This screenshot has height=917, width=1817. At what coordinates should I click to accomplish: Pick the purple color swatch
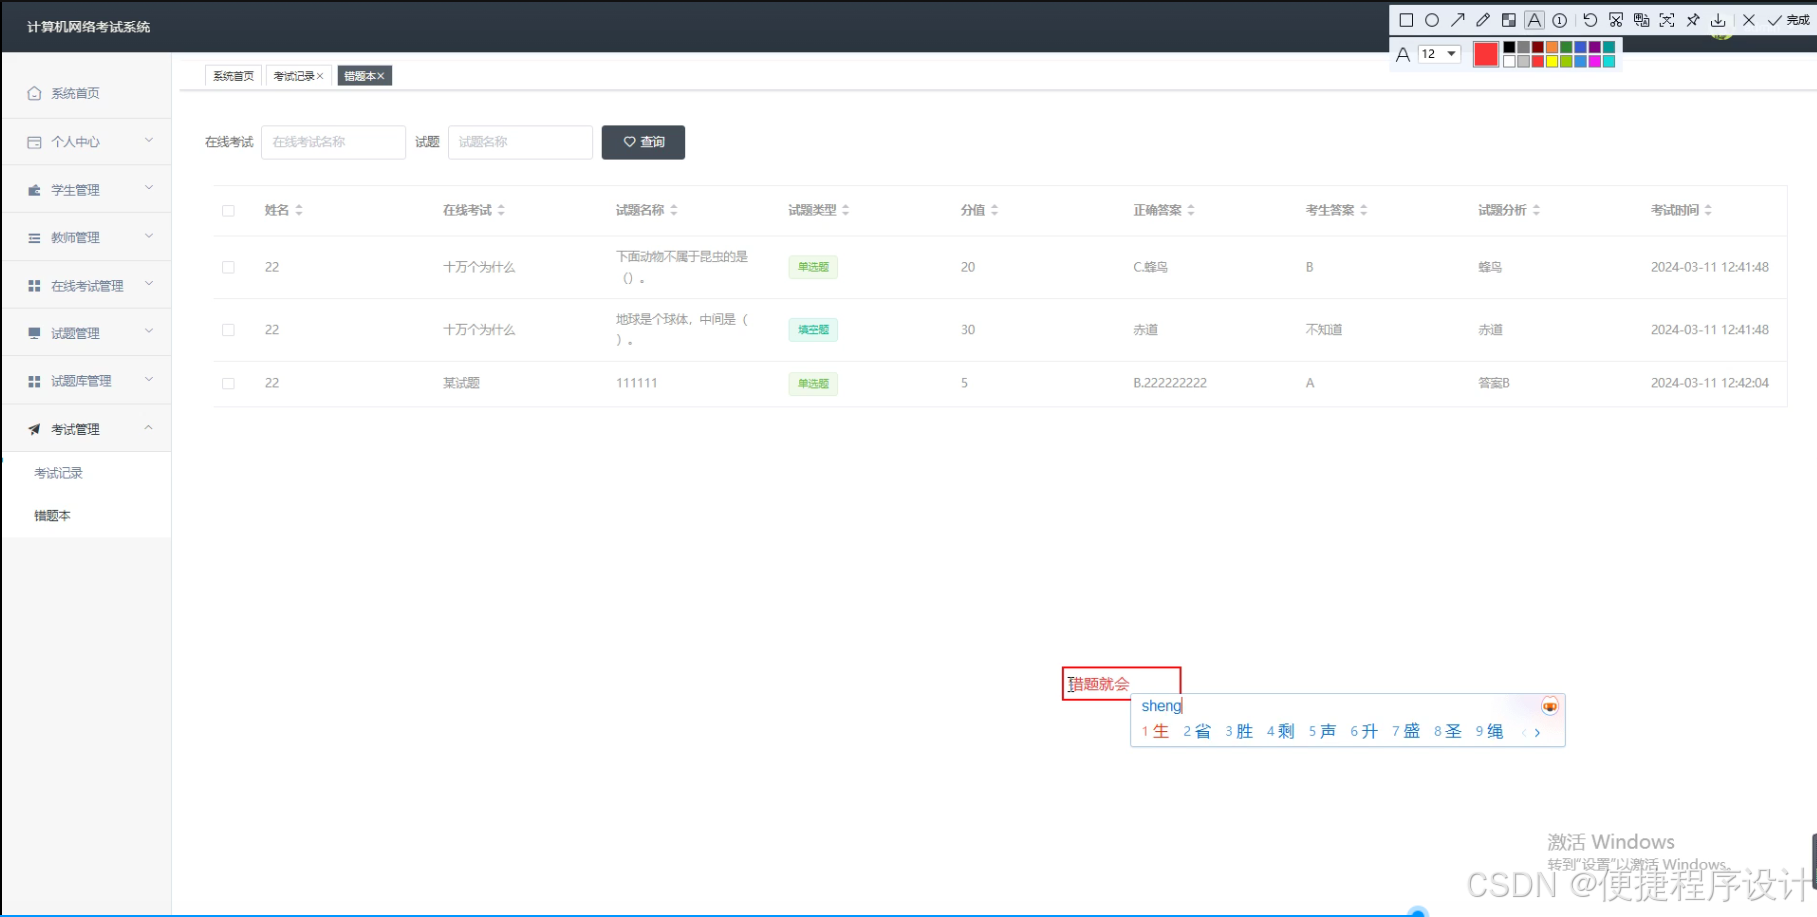[x=1595, y=47]
